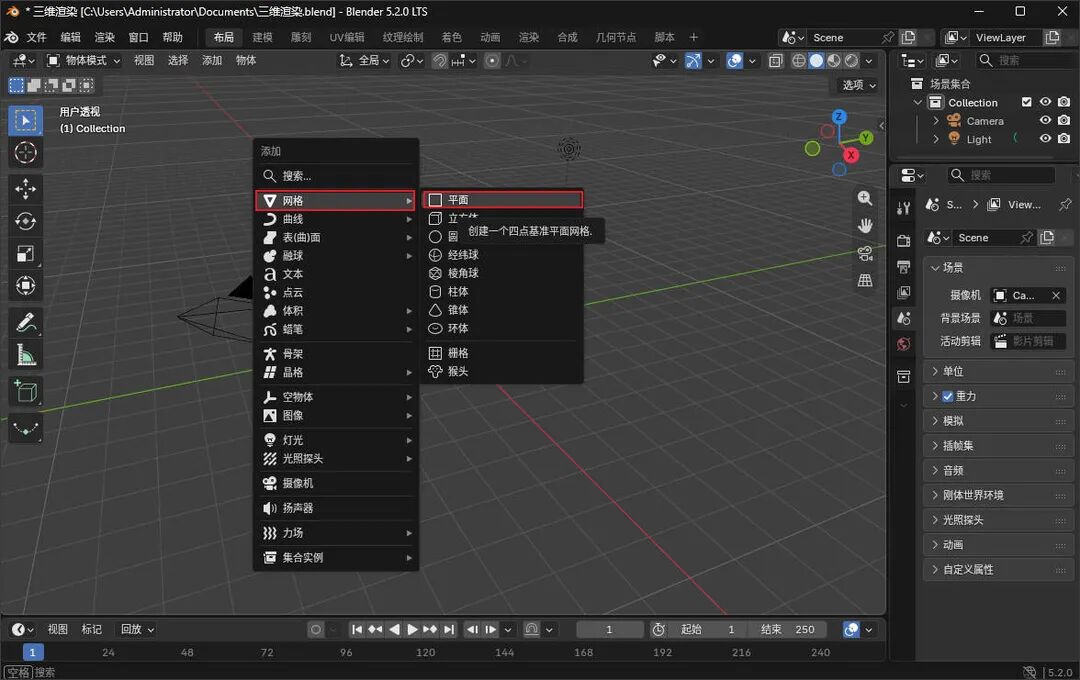Switch perspective/orthographic grid icon
Image resolution: width=1080 pixels, height=680 pixels.
pyautogui.click(x=865, y=280)
